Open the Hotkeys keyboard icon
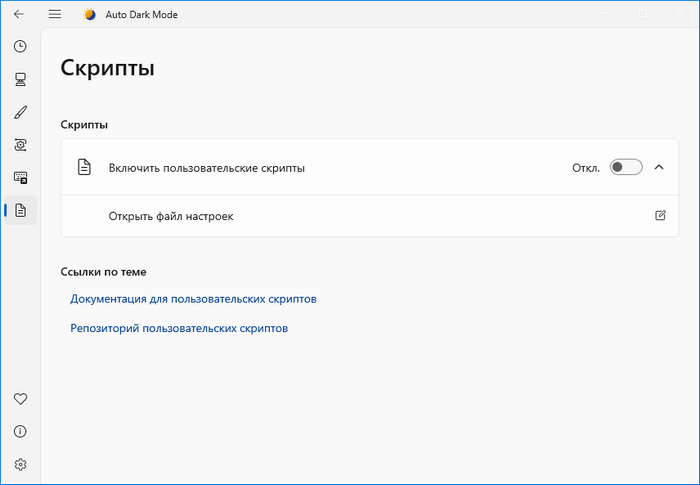700x485 pixels. click(21, 177)
